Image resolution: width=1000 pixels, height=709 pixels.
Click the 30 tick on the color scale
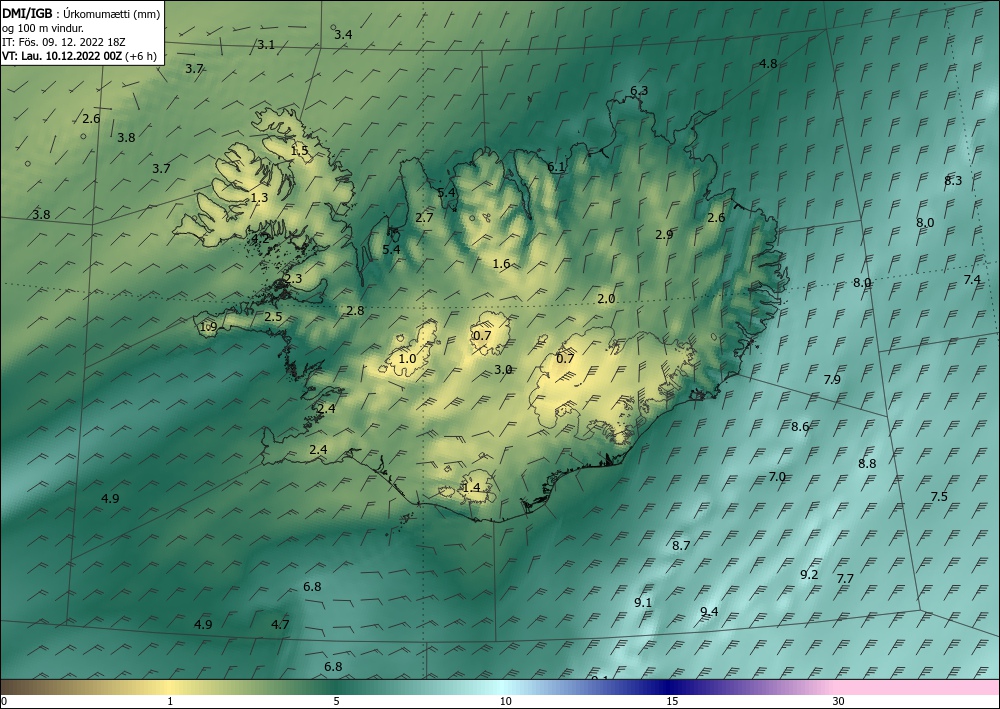click(838, 701)
